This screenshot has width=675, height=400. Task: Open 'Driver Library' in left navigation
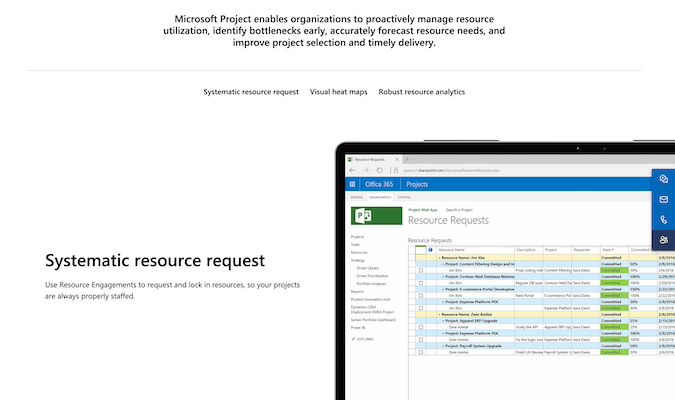coord(368,268)
